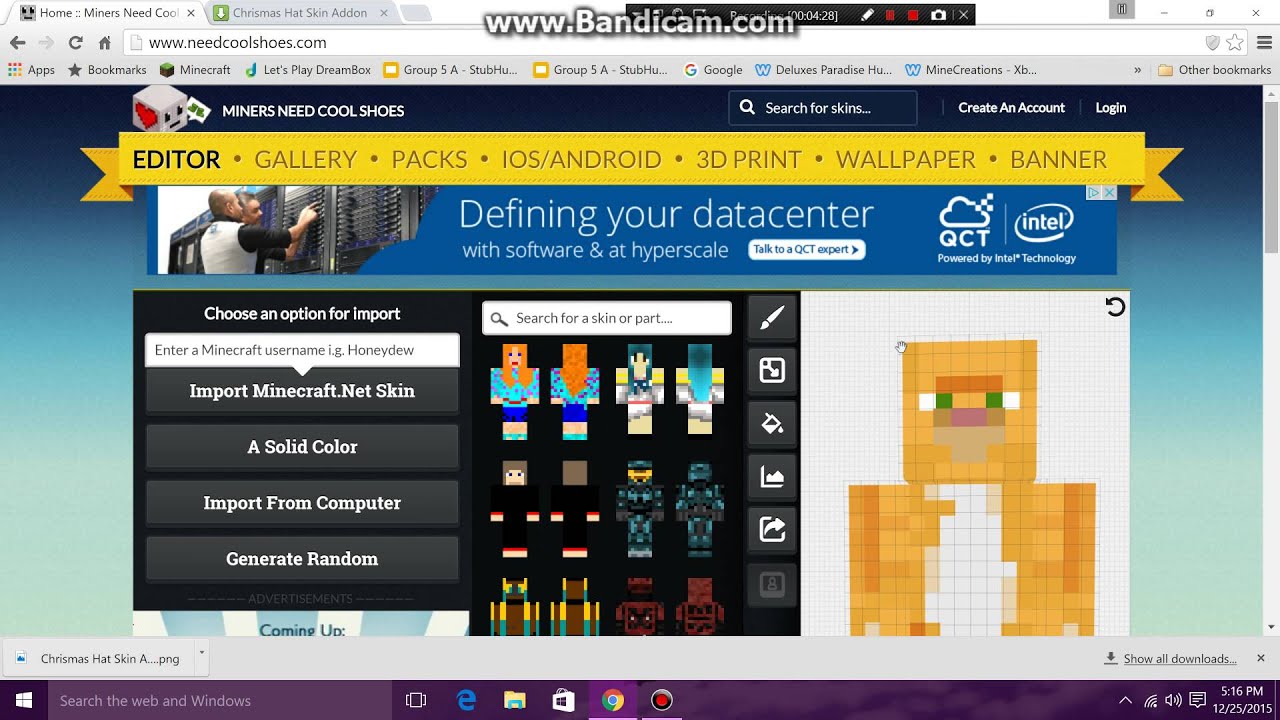Select the Bandicam pencil drawing icon

coord(867,15)
